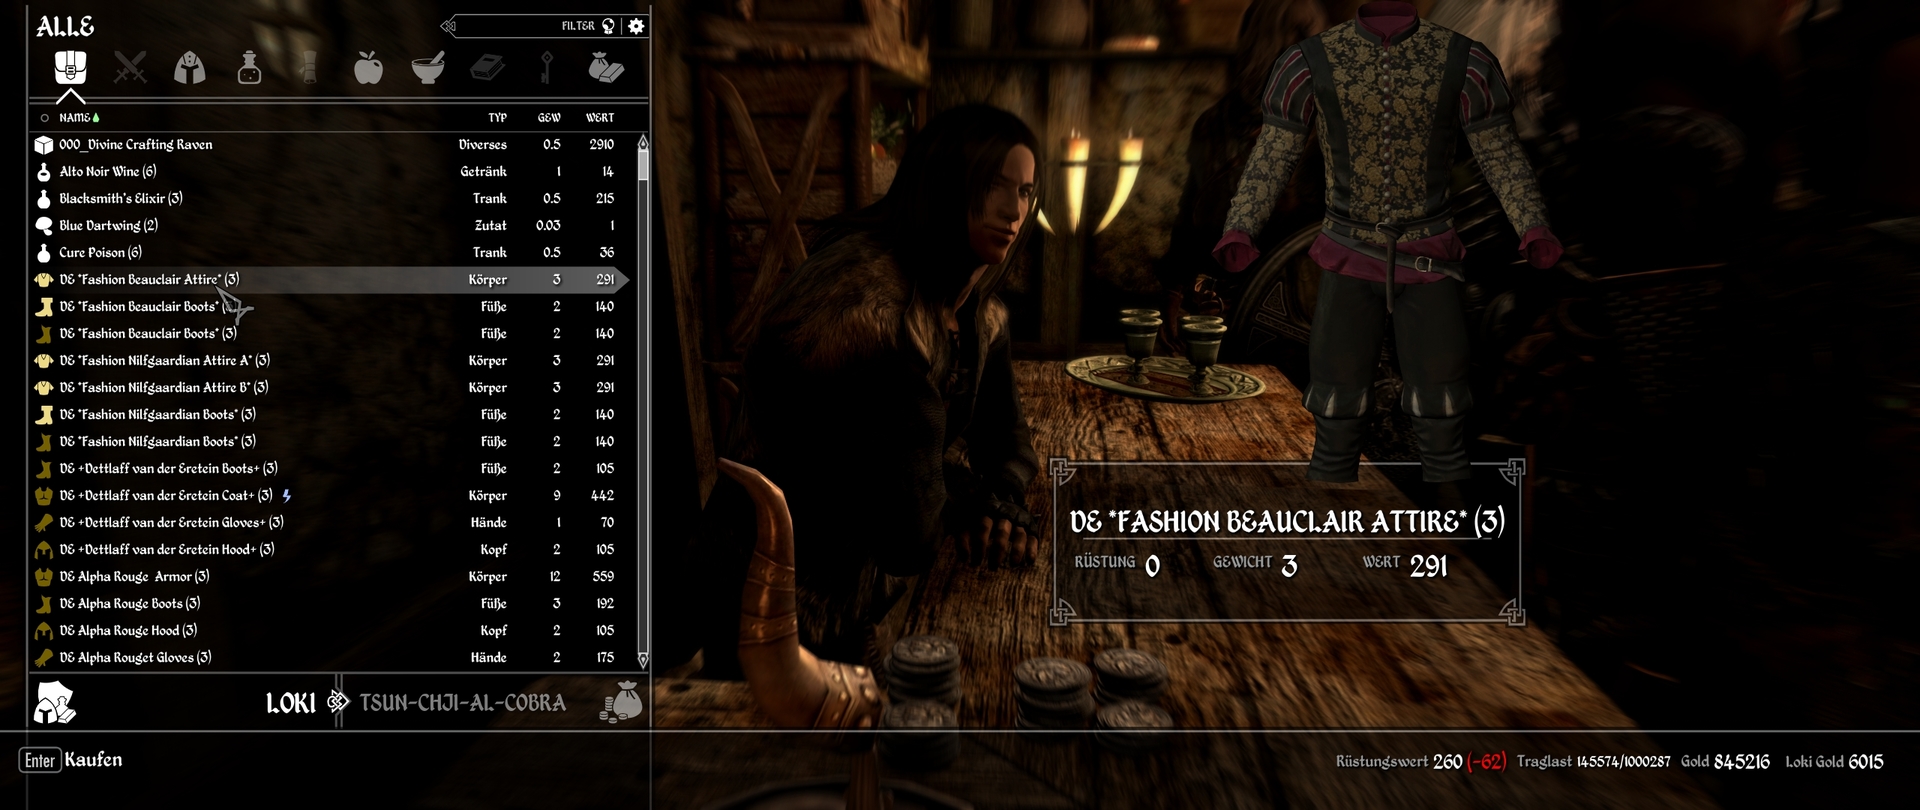This screenshot has height=810, width=1920.
Task: Click the scroll-down arrow of the item list
Action: pos(643,659)
